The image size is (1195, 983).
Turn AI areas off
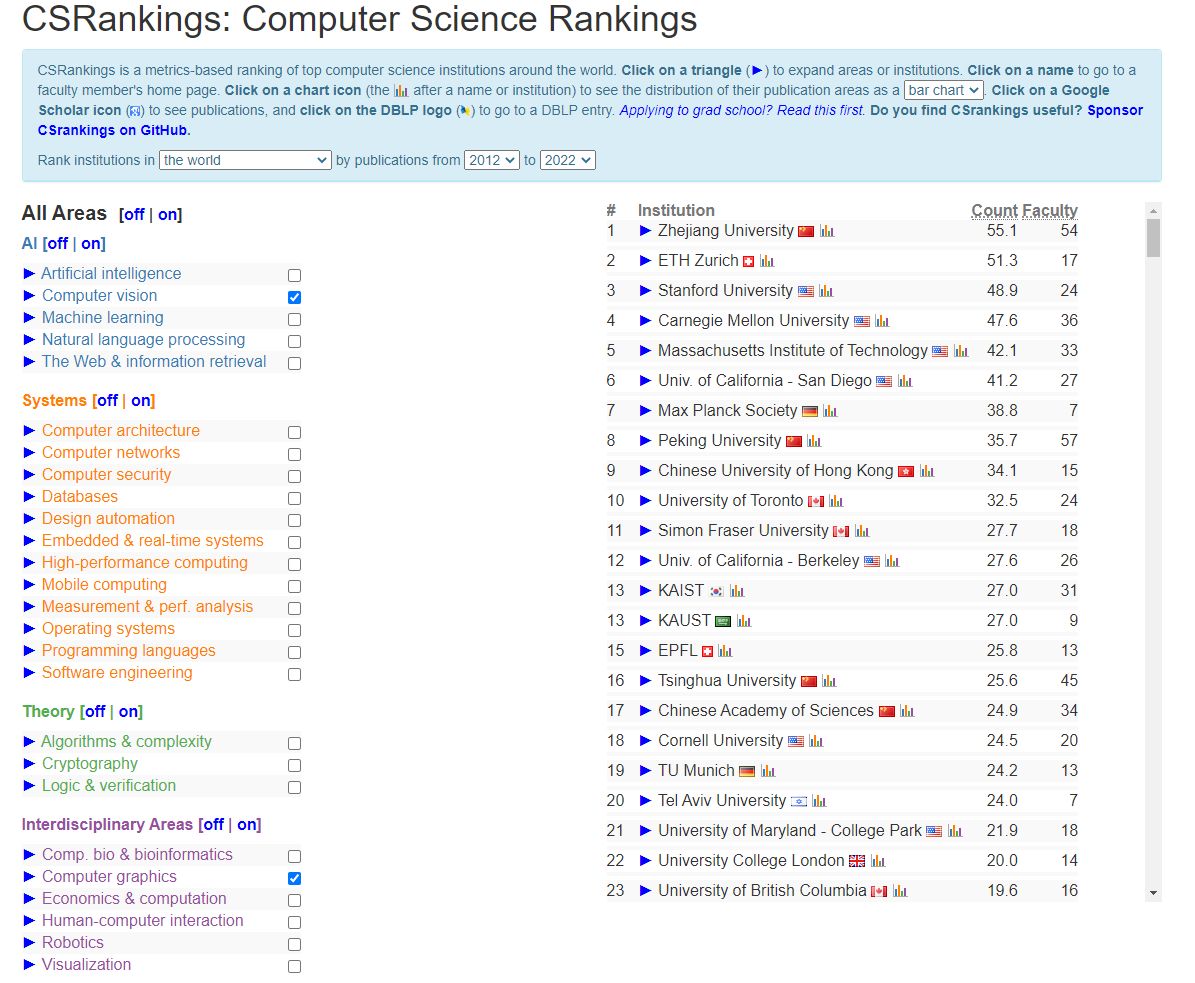click(57, 244)
